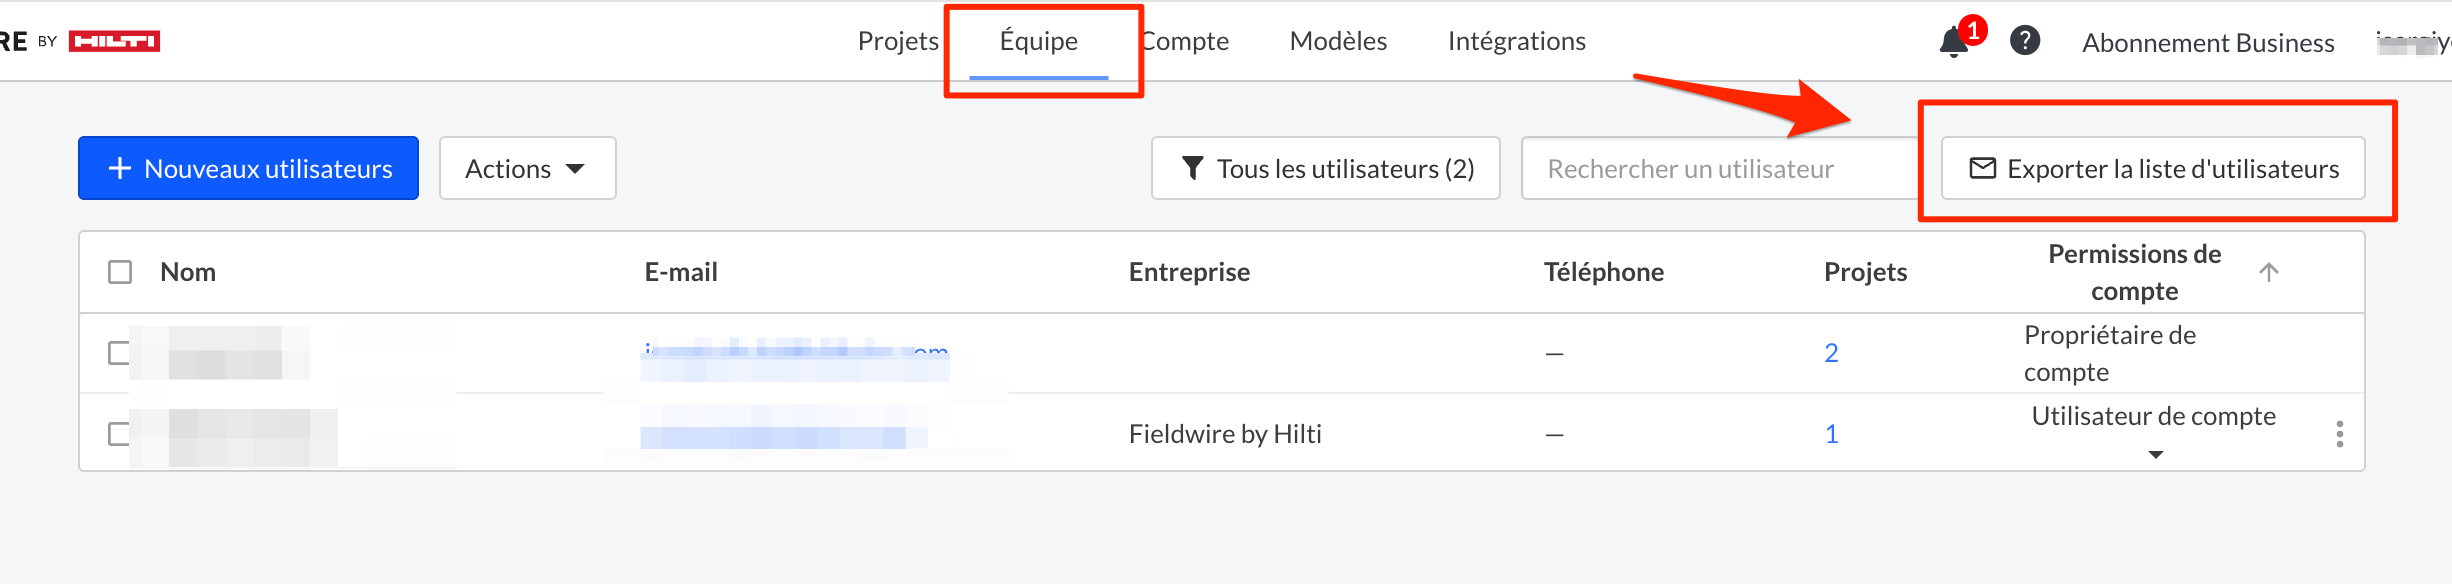Click the filter funnel icon
The width and height of the screenshot is (2452, 584).
tap(1192, 168)
